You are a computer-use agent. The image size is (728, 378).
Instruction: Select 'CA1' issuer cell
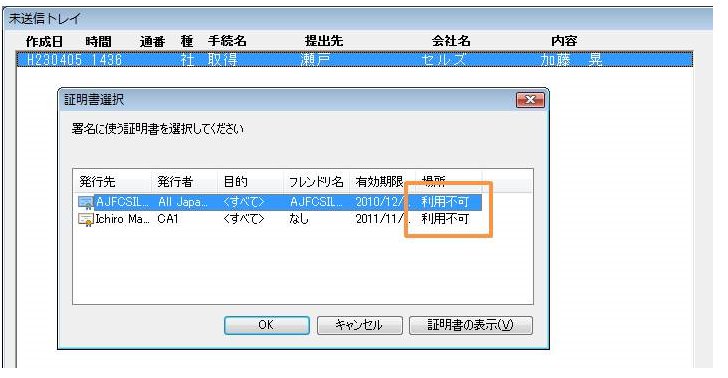[168, 219]
